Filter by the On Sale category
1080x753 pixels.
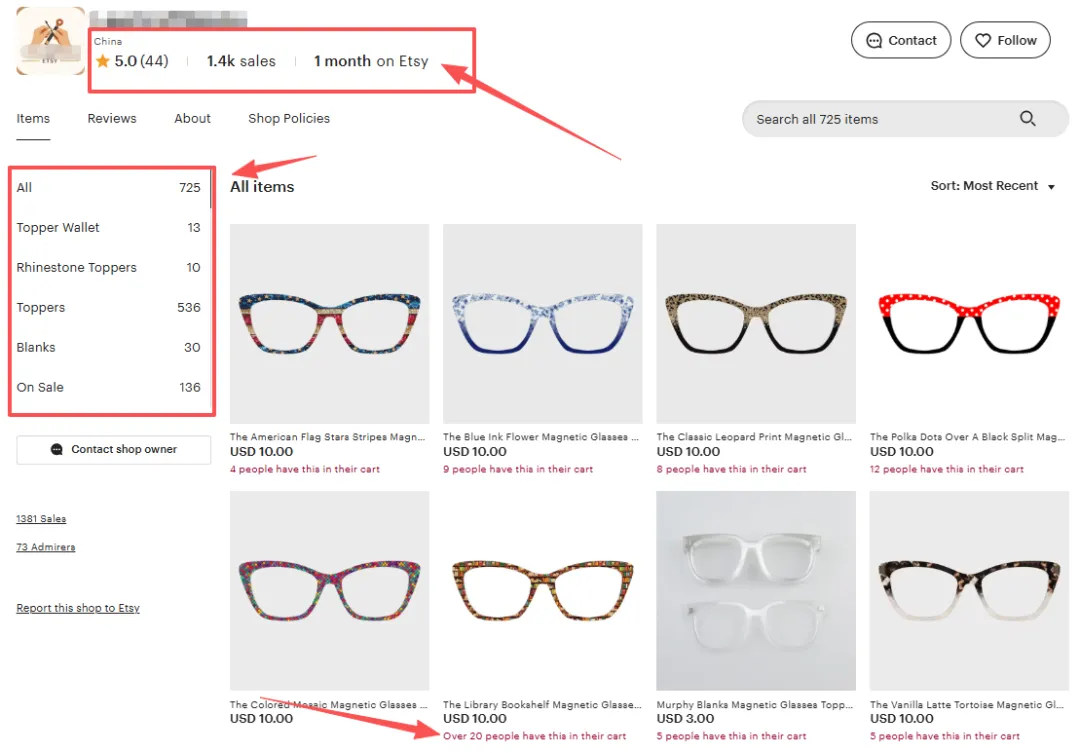pos(40,387)
